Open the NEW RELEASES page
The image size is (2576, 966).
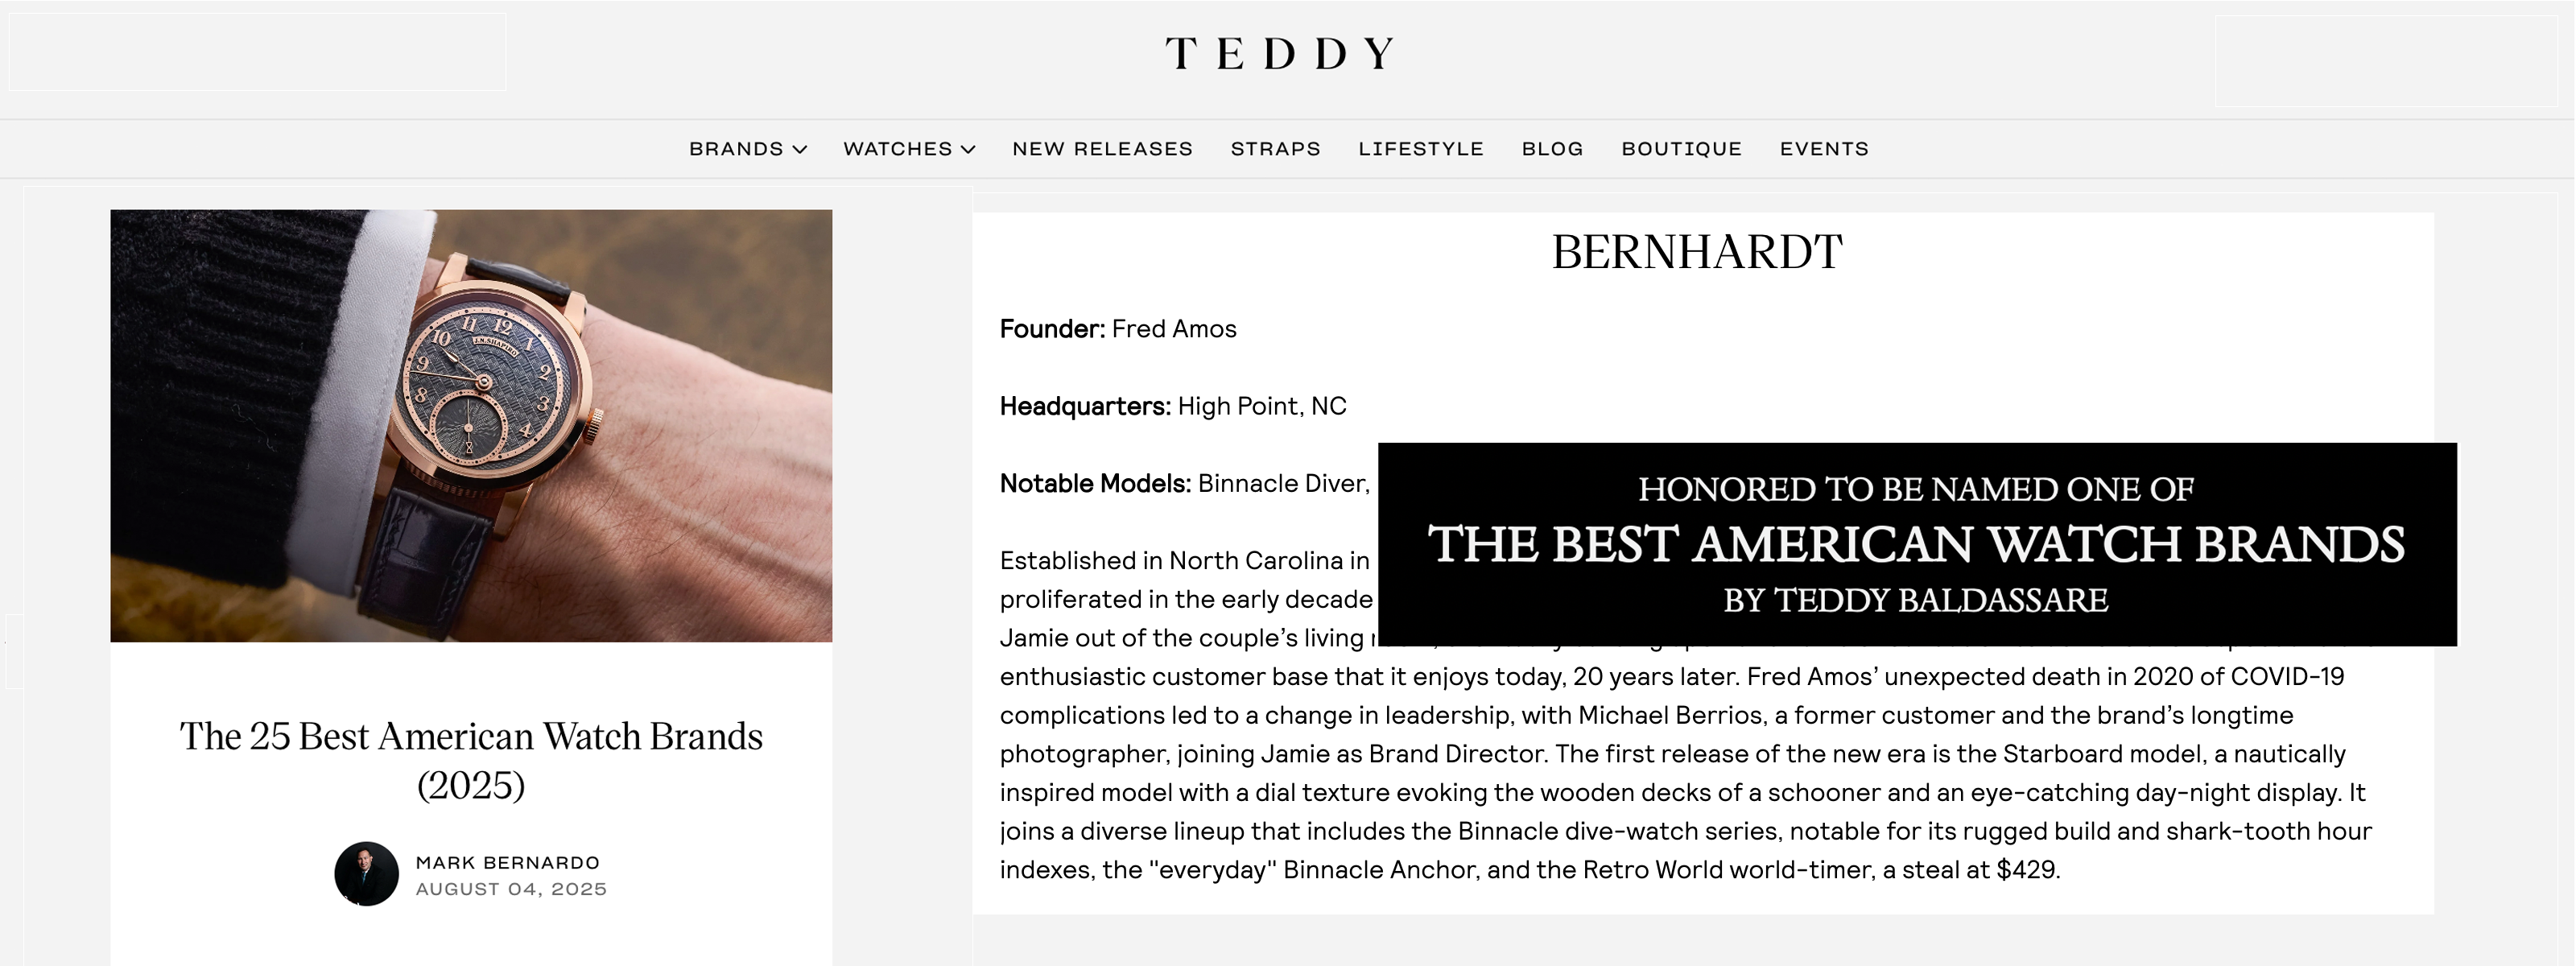pos(1102,149)
